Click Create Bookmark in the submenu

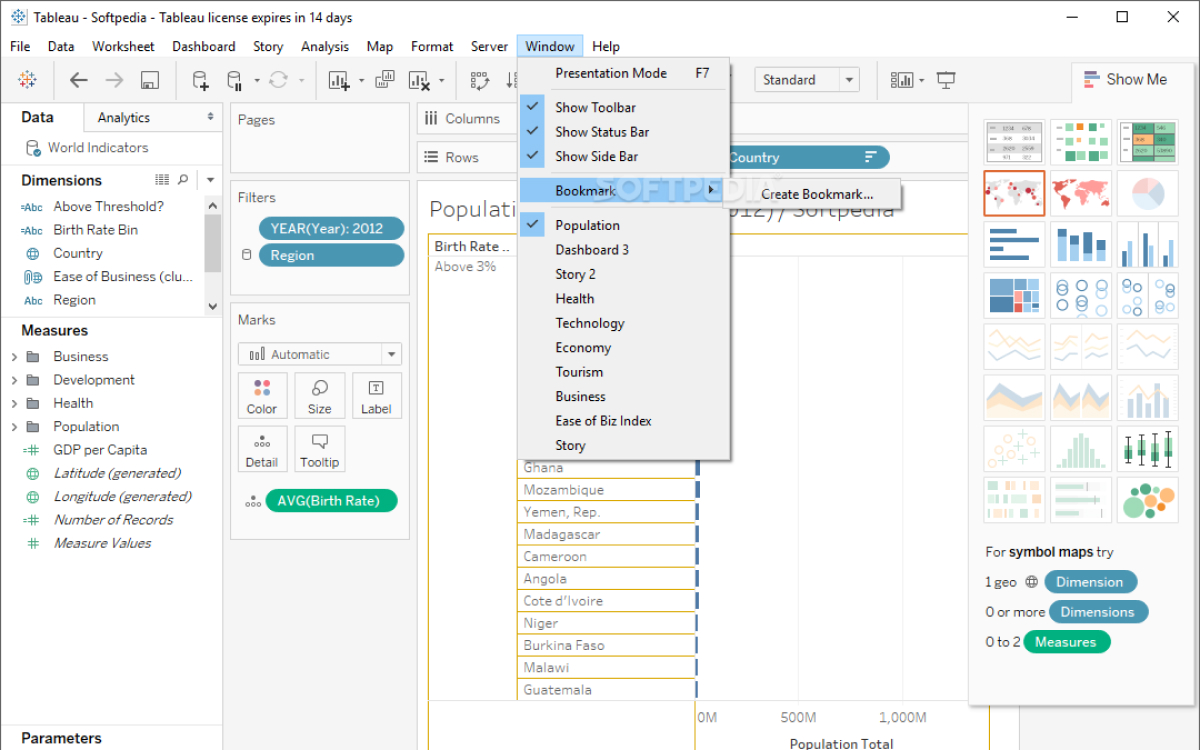[x=816, y=195]
